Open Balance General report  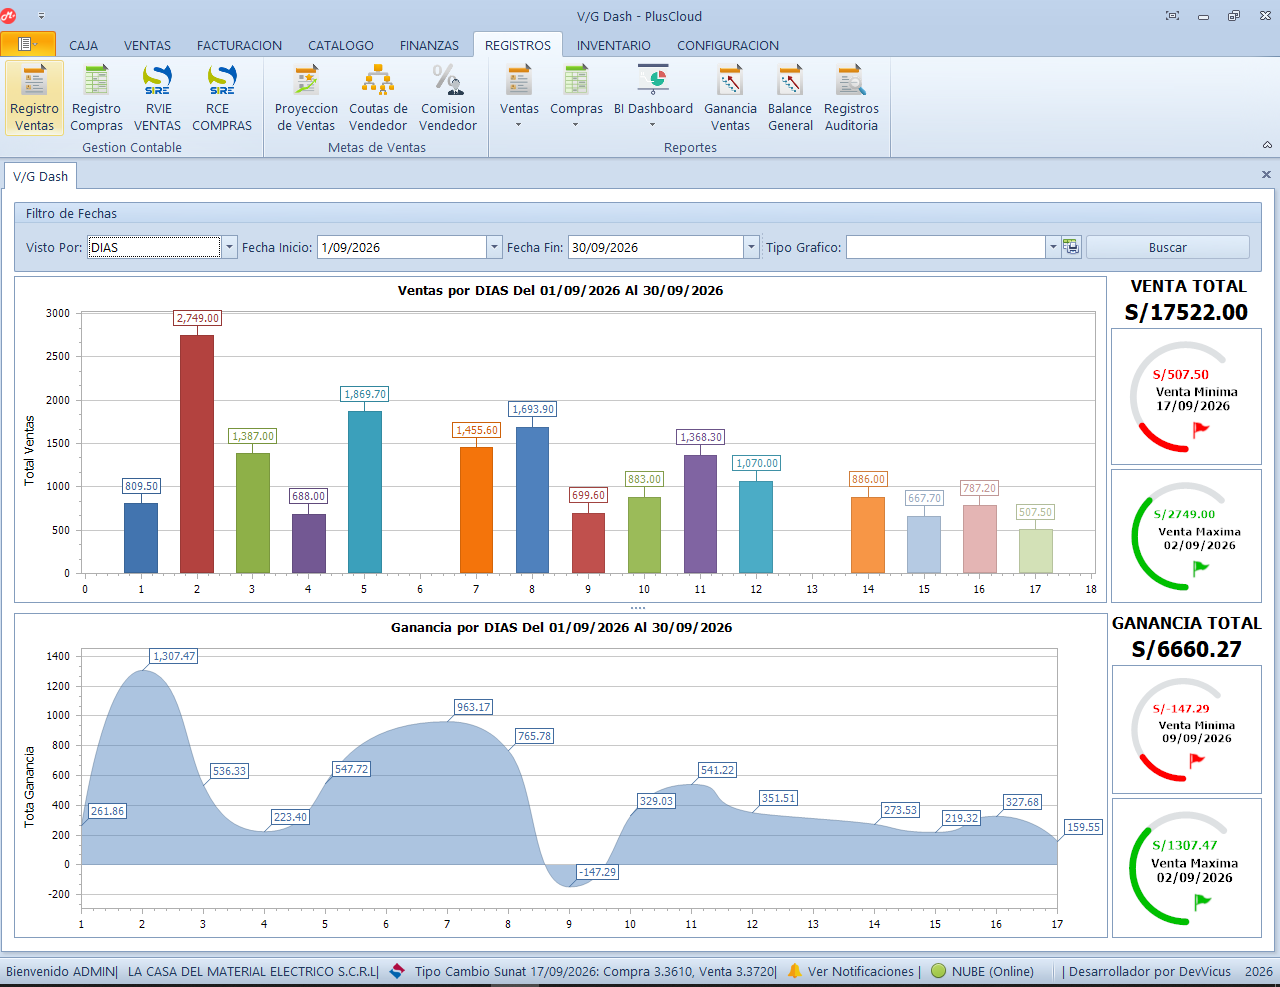pyautogui.click(x=790, y=98)
